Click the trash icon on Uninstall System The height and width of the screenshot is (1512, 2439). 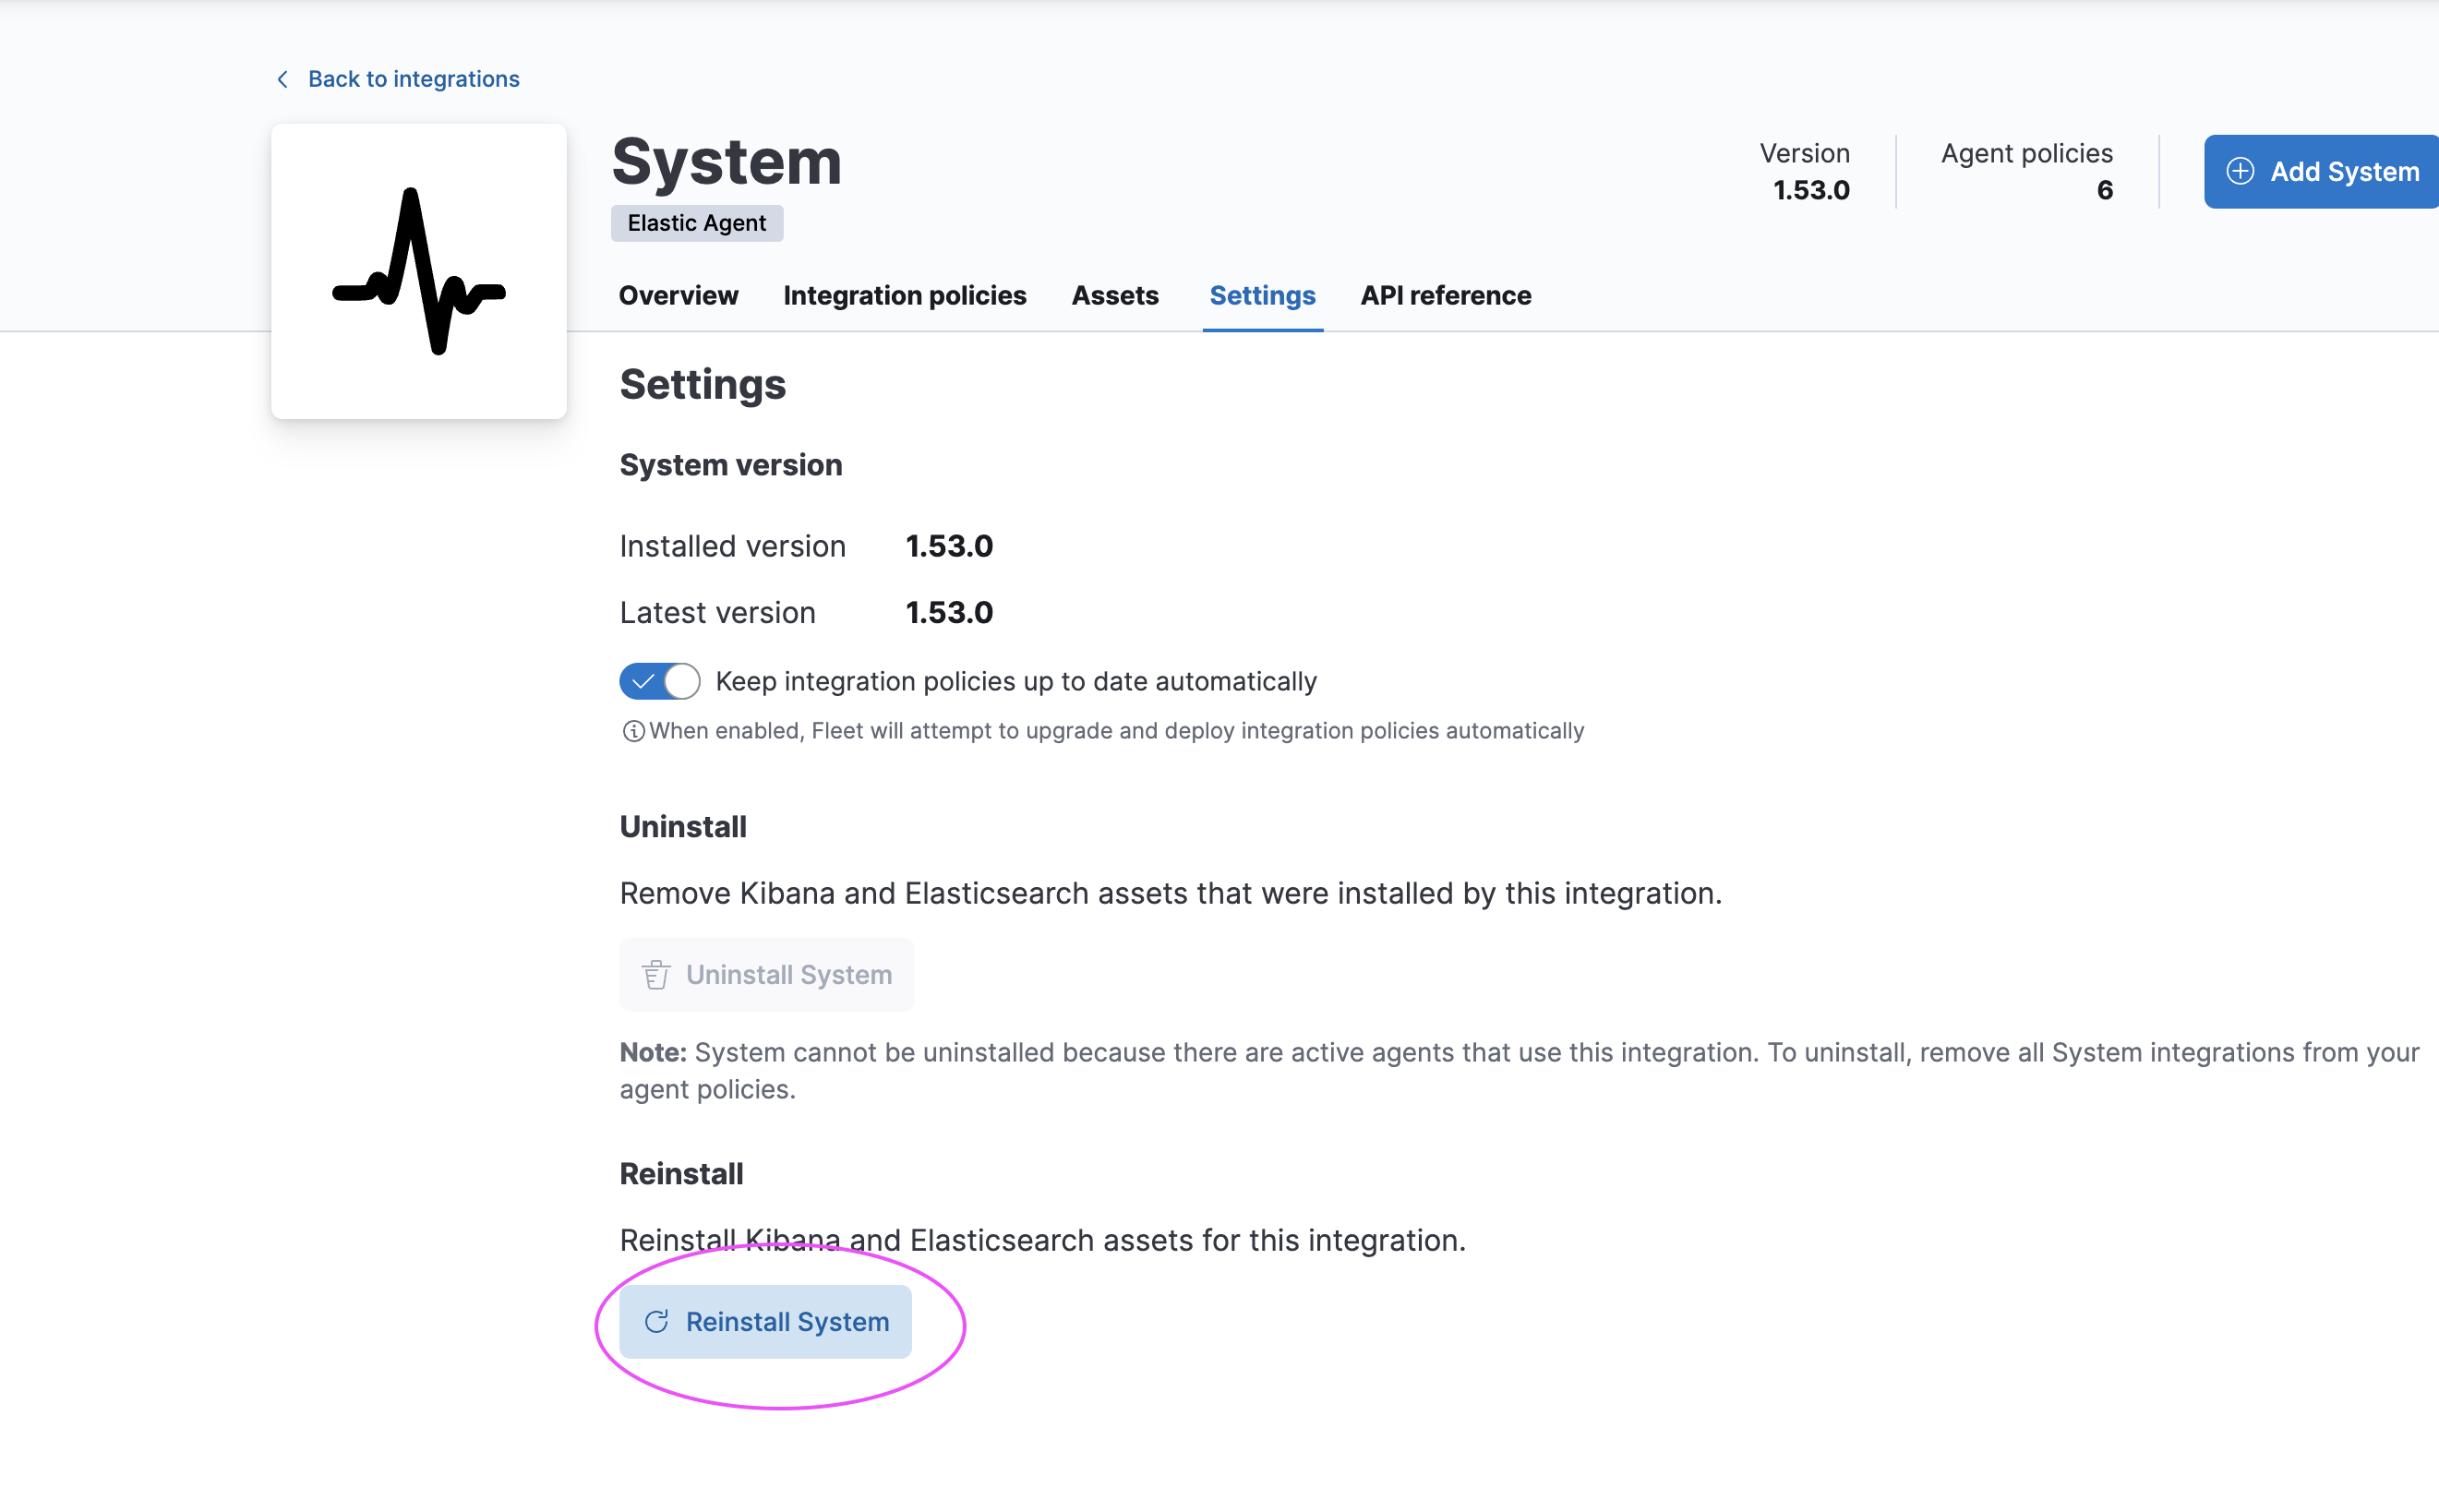point(656,975)
